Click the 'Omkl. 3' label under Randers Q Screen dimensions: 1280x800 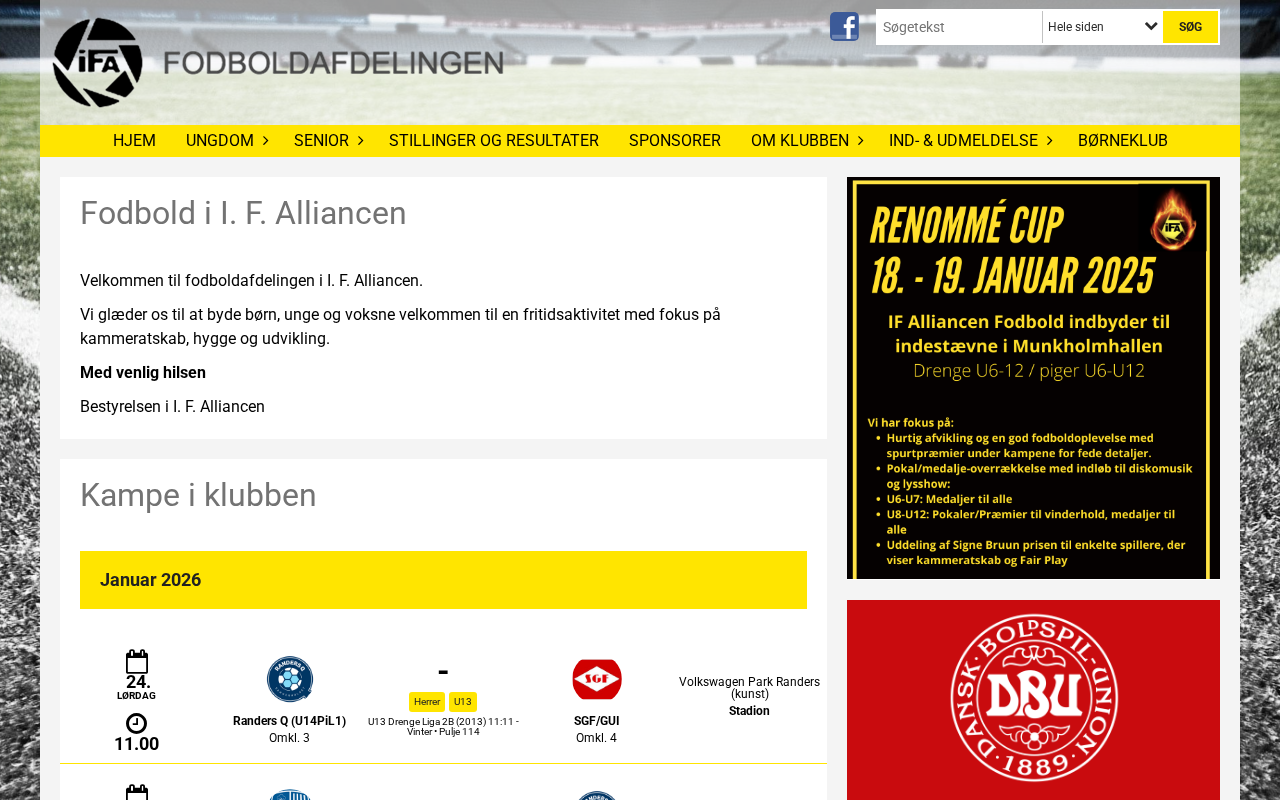[290, 738]
